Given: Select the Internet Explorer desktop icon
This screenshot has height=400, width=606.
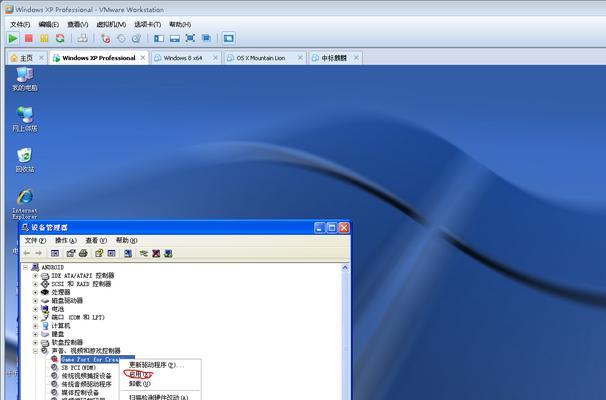Looking at the screenshot, I should click(25, 204).
